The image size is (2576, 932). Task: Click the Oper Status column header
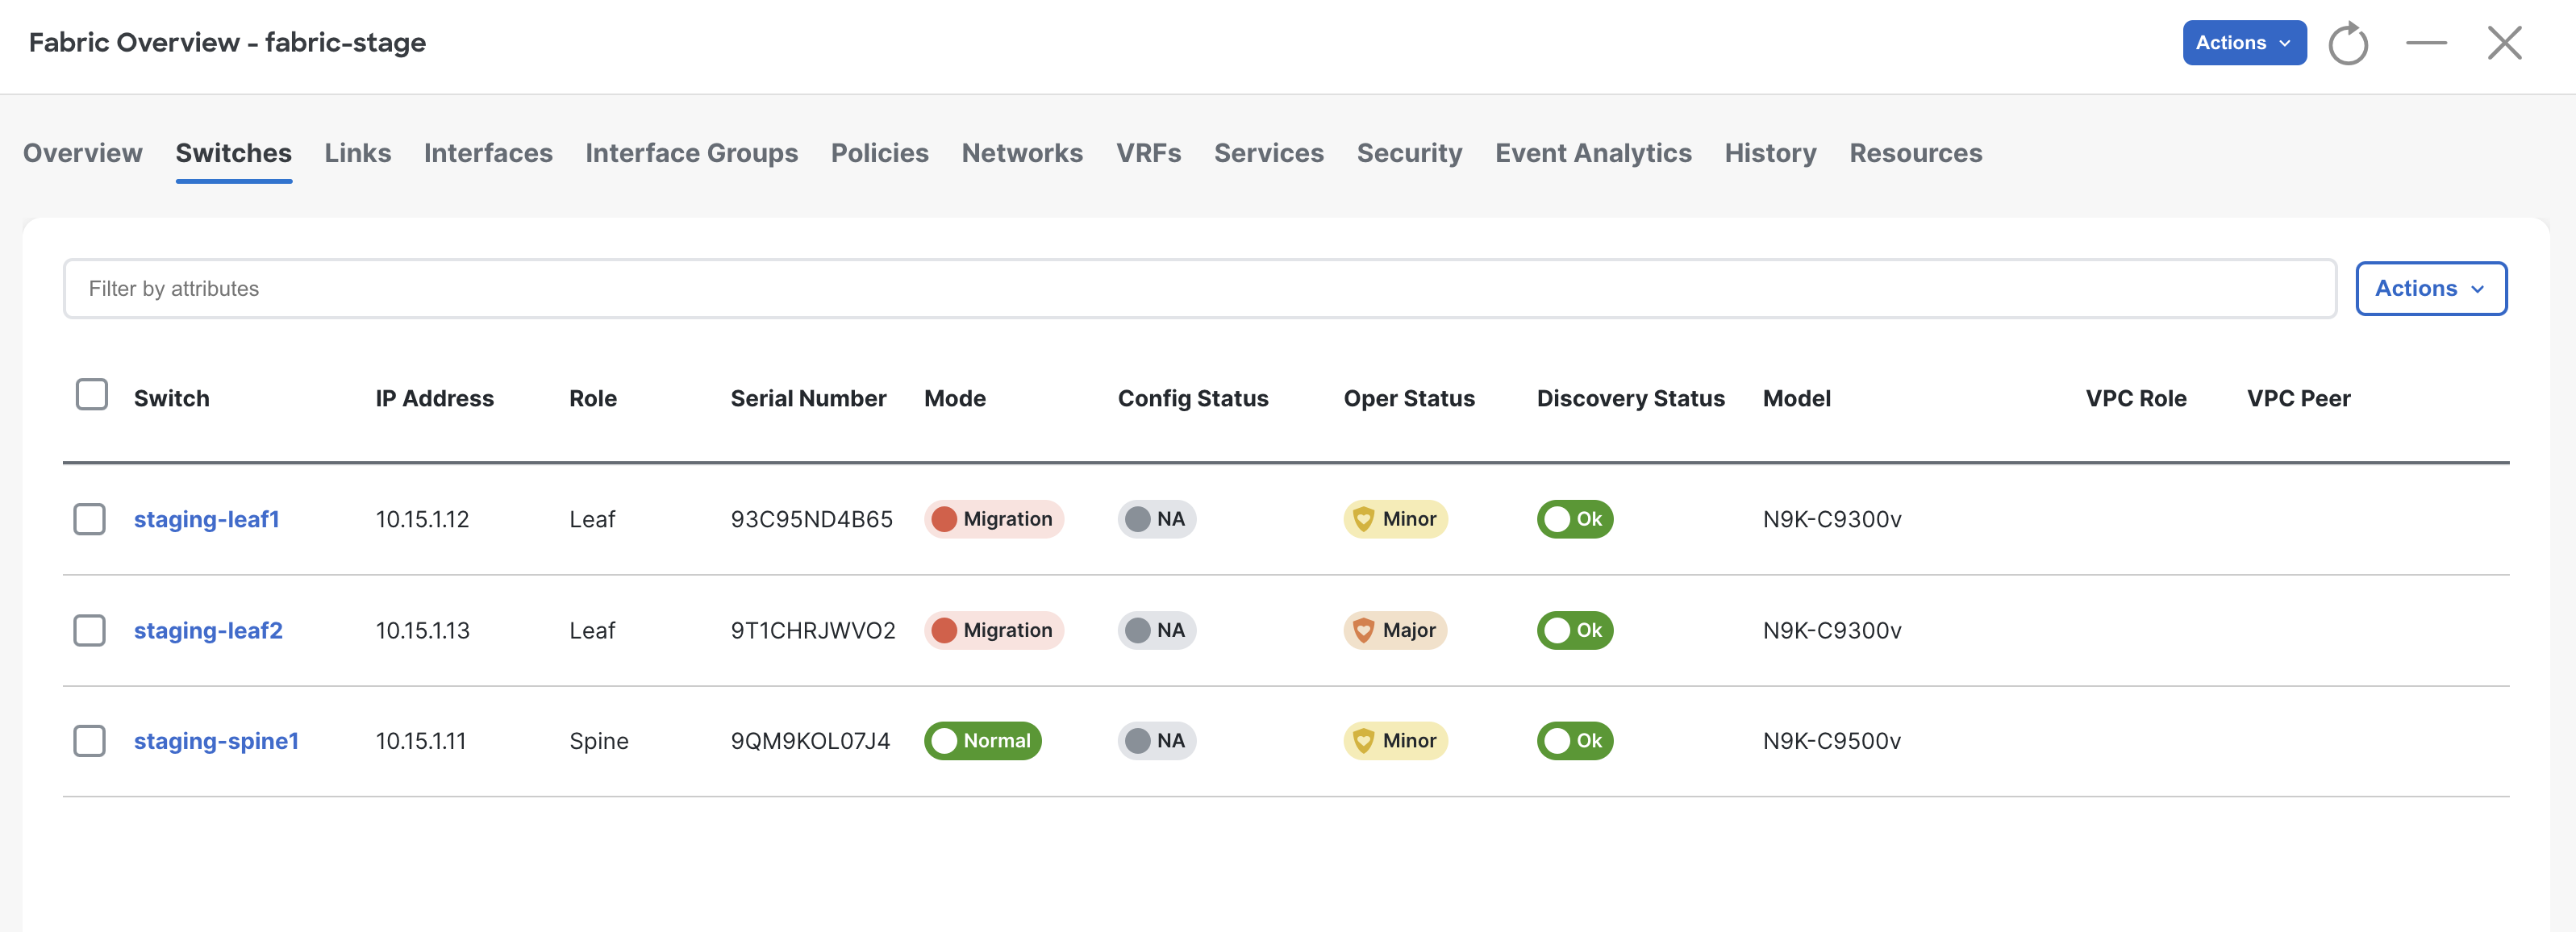1409,398
